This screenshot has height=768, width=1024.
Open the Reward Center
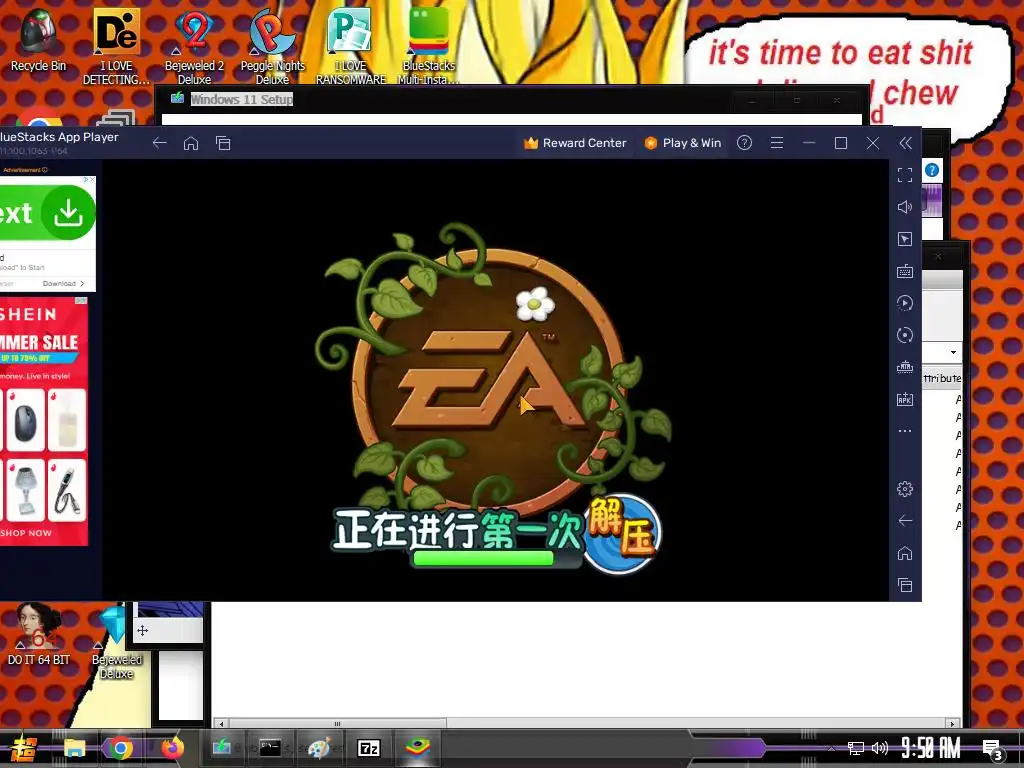tap(575, 143)
